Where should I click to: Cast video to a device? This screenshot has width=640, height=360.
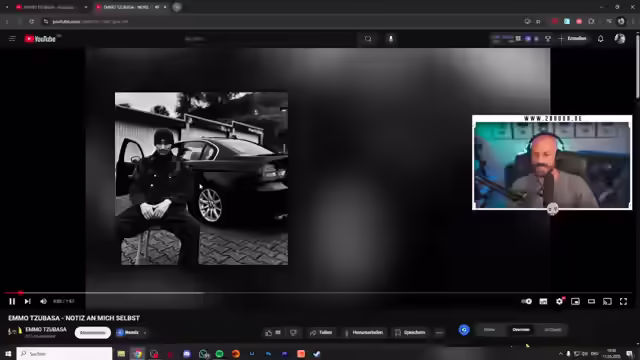click(x=607, y=301)
